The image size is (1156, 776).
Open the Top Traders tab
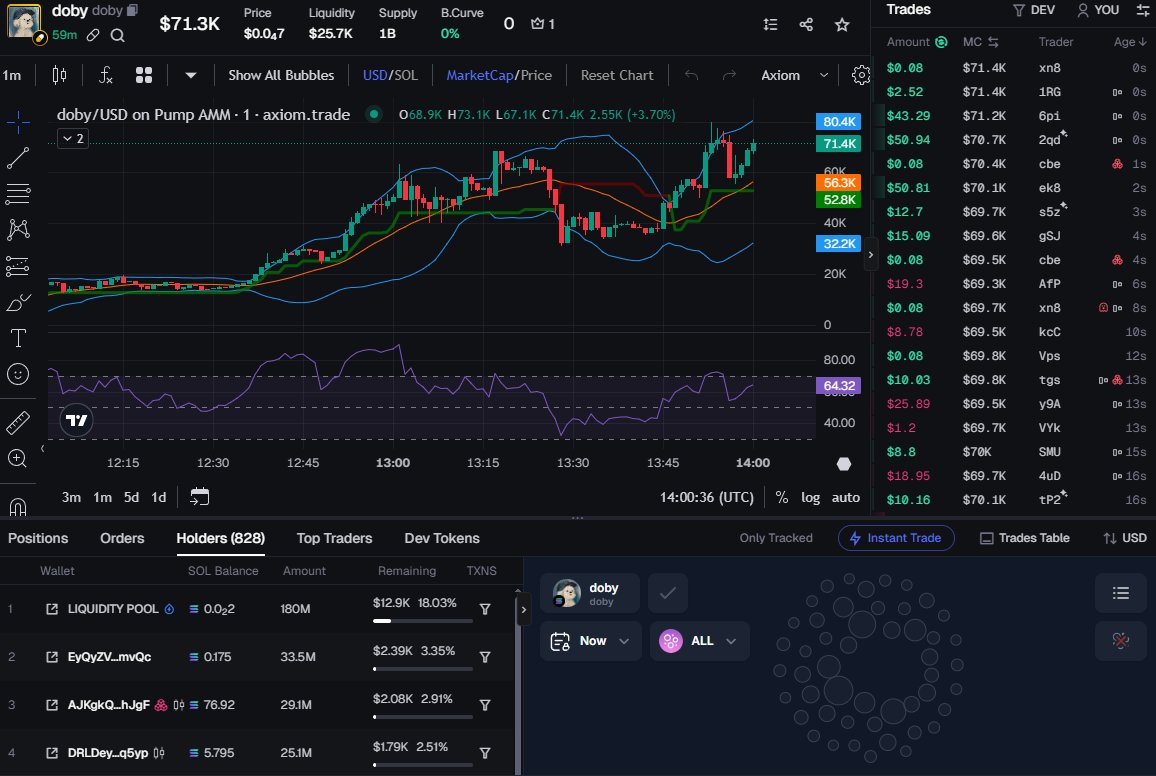[335, 538]
